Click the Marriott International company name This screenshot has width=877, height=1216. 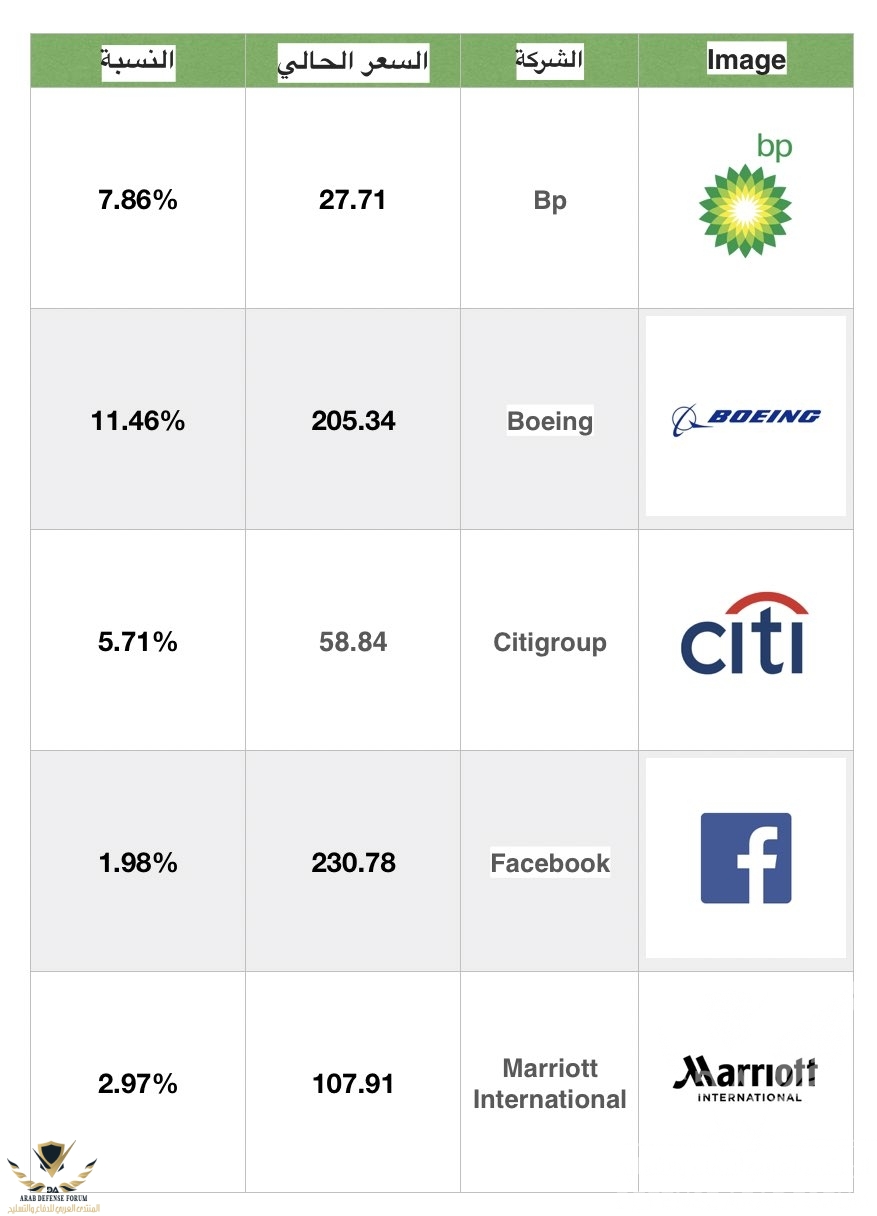[550, 1084]
